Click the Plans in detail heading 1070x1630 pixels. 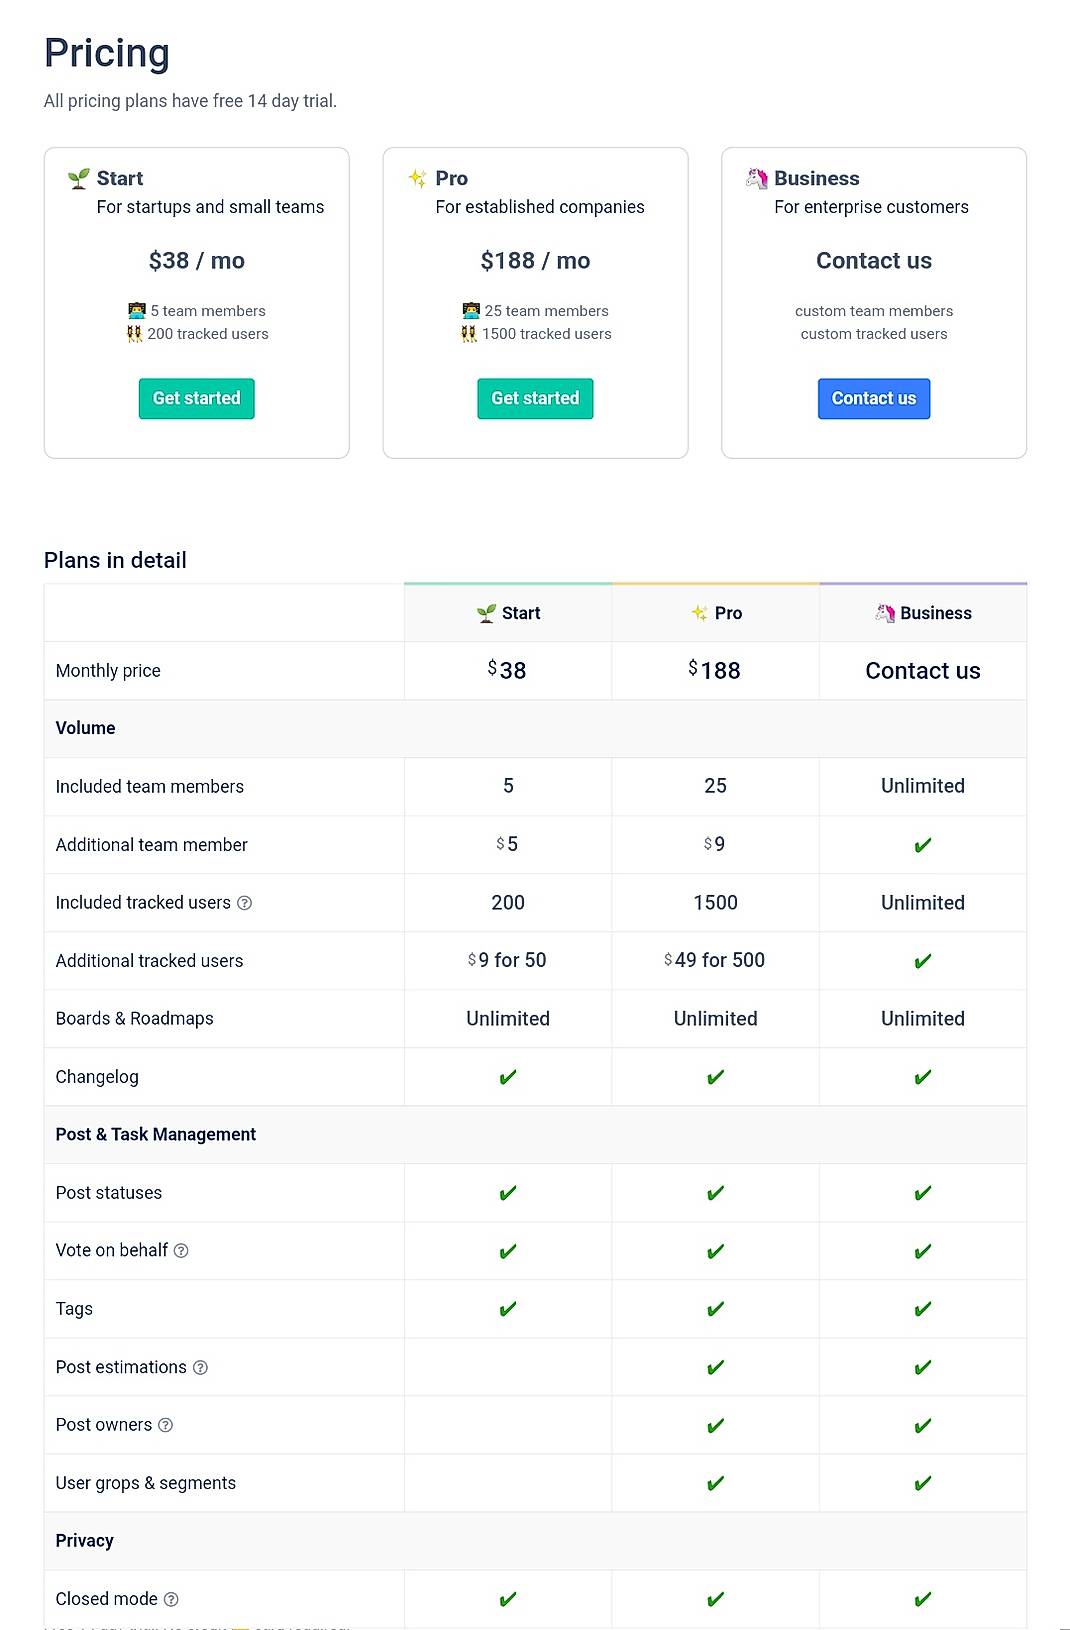click(115, 560)
